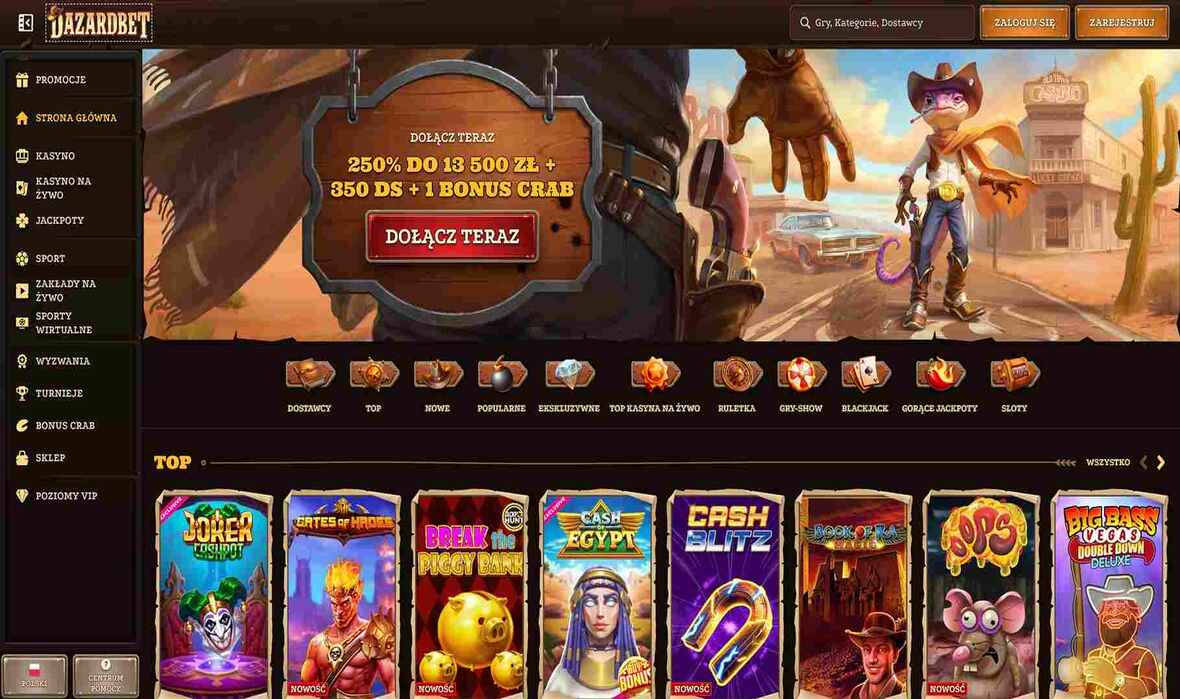Choose the Ruletka wheel icon
This screenshot has width=1180, height=699.
(x=737, y=375)
